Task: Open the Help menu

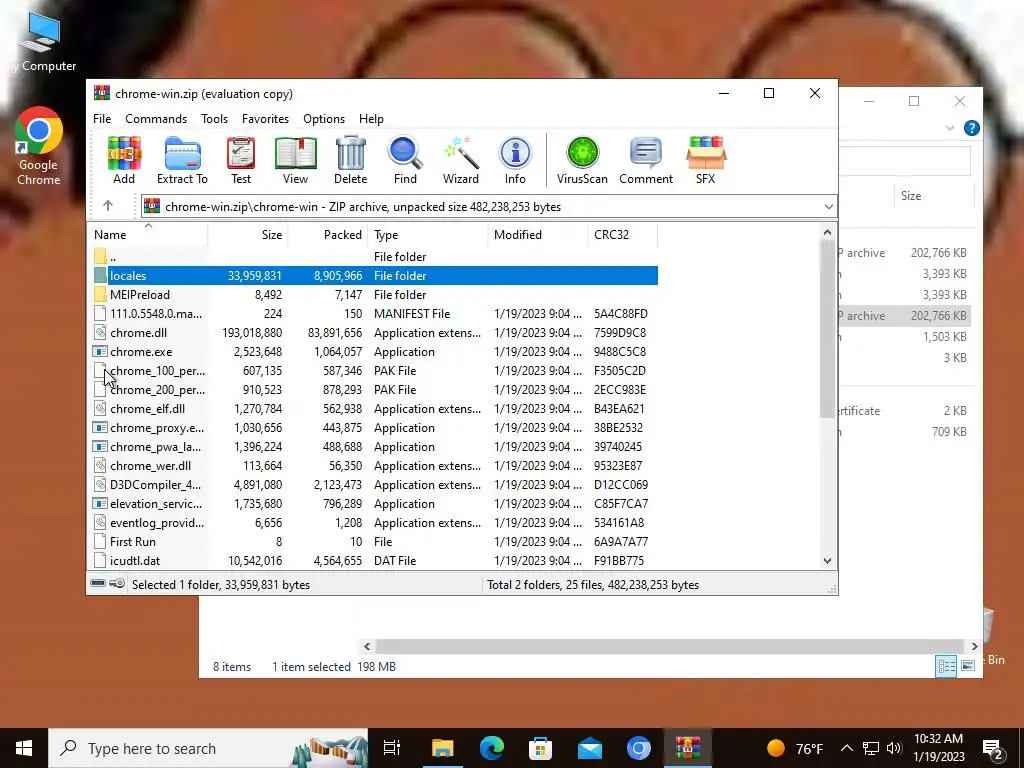Action: coord(371,119)
